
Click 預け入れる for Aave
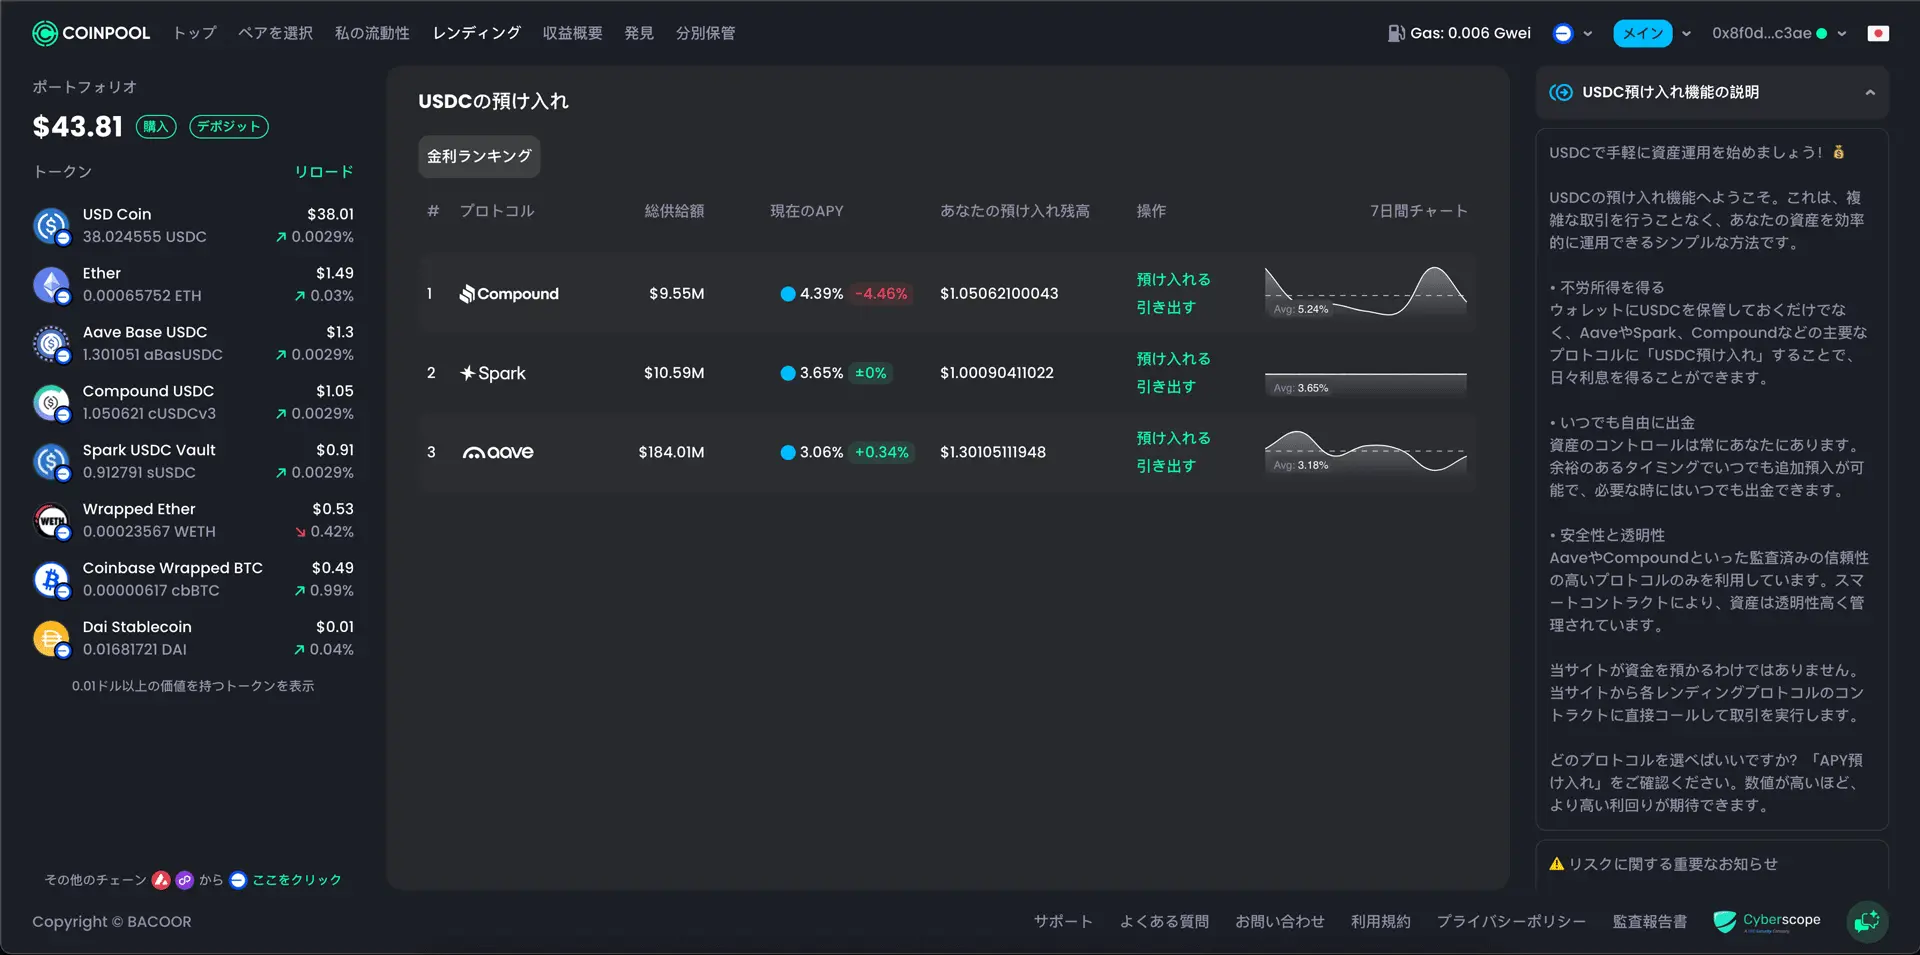tap(1173, 437)
